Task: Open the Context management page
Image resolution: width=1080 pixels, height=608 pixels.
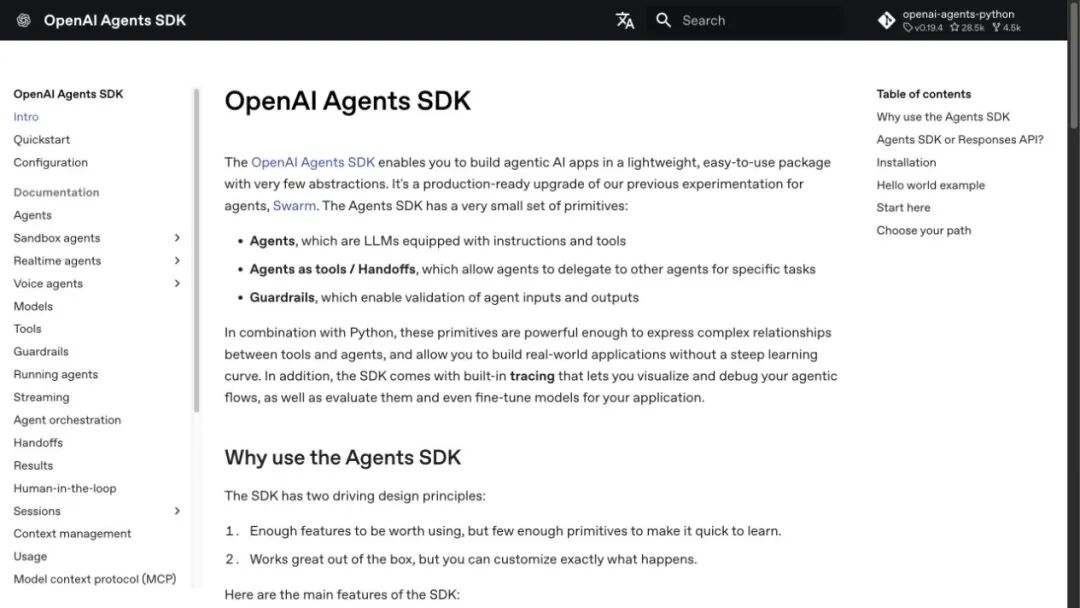Action: pyautogui.click(x=72, y=534)
